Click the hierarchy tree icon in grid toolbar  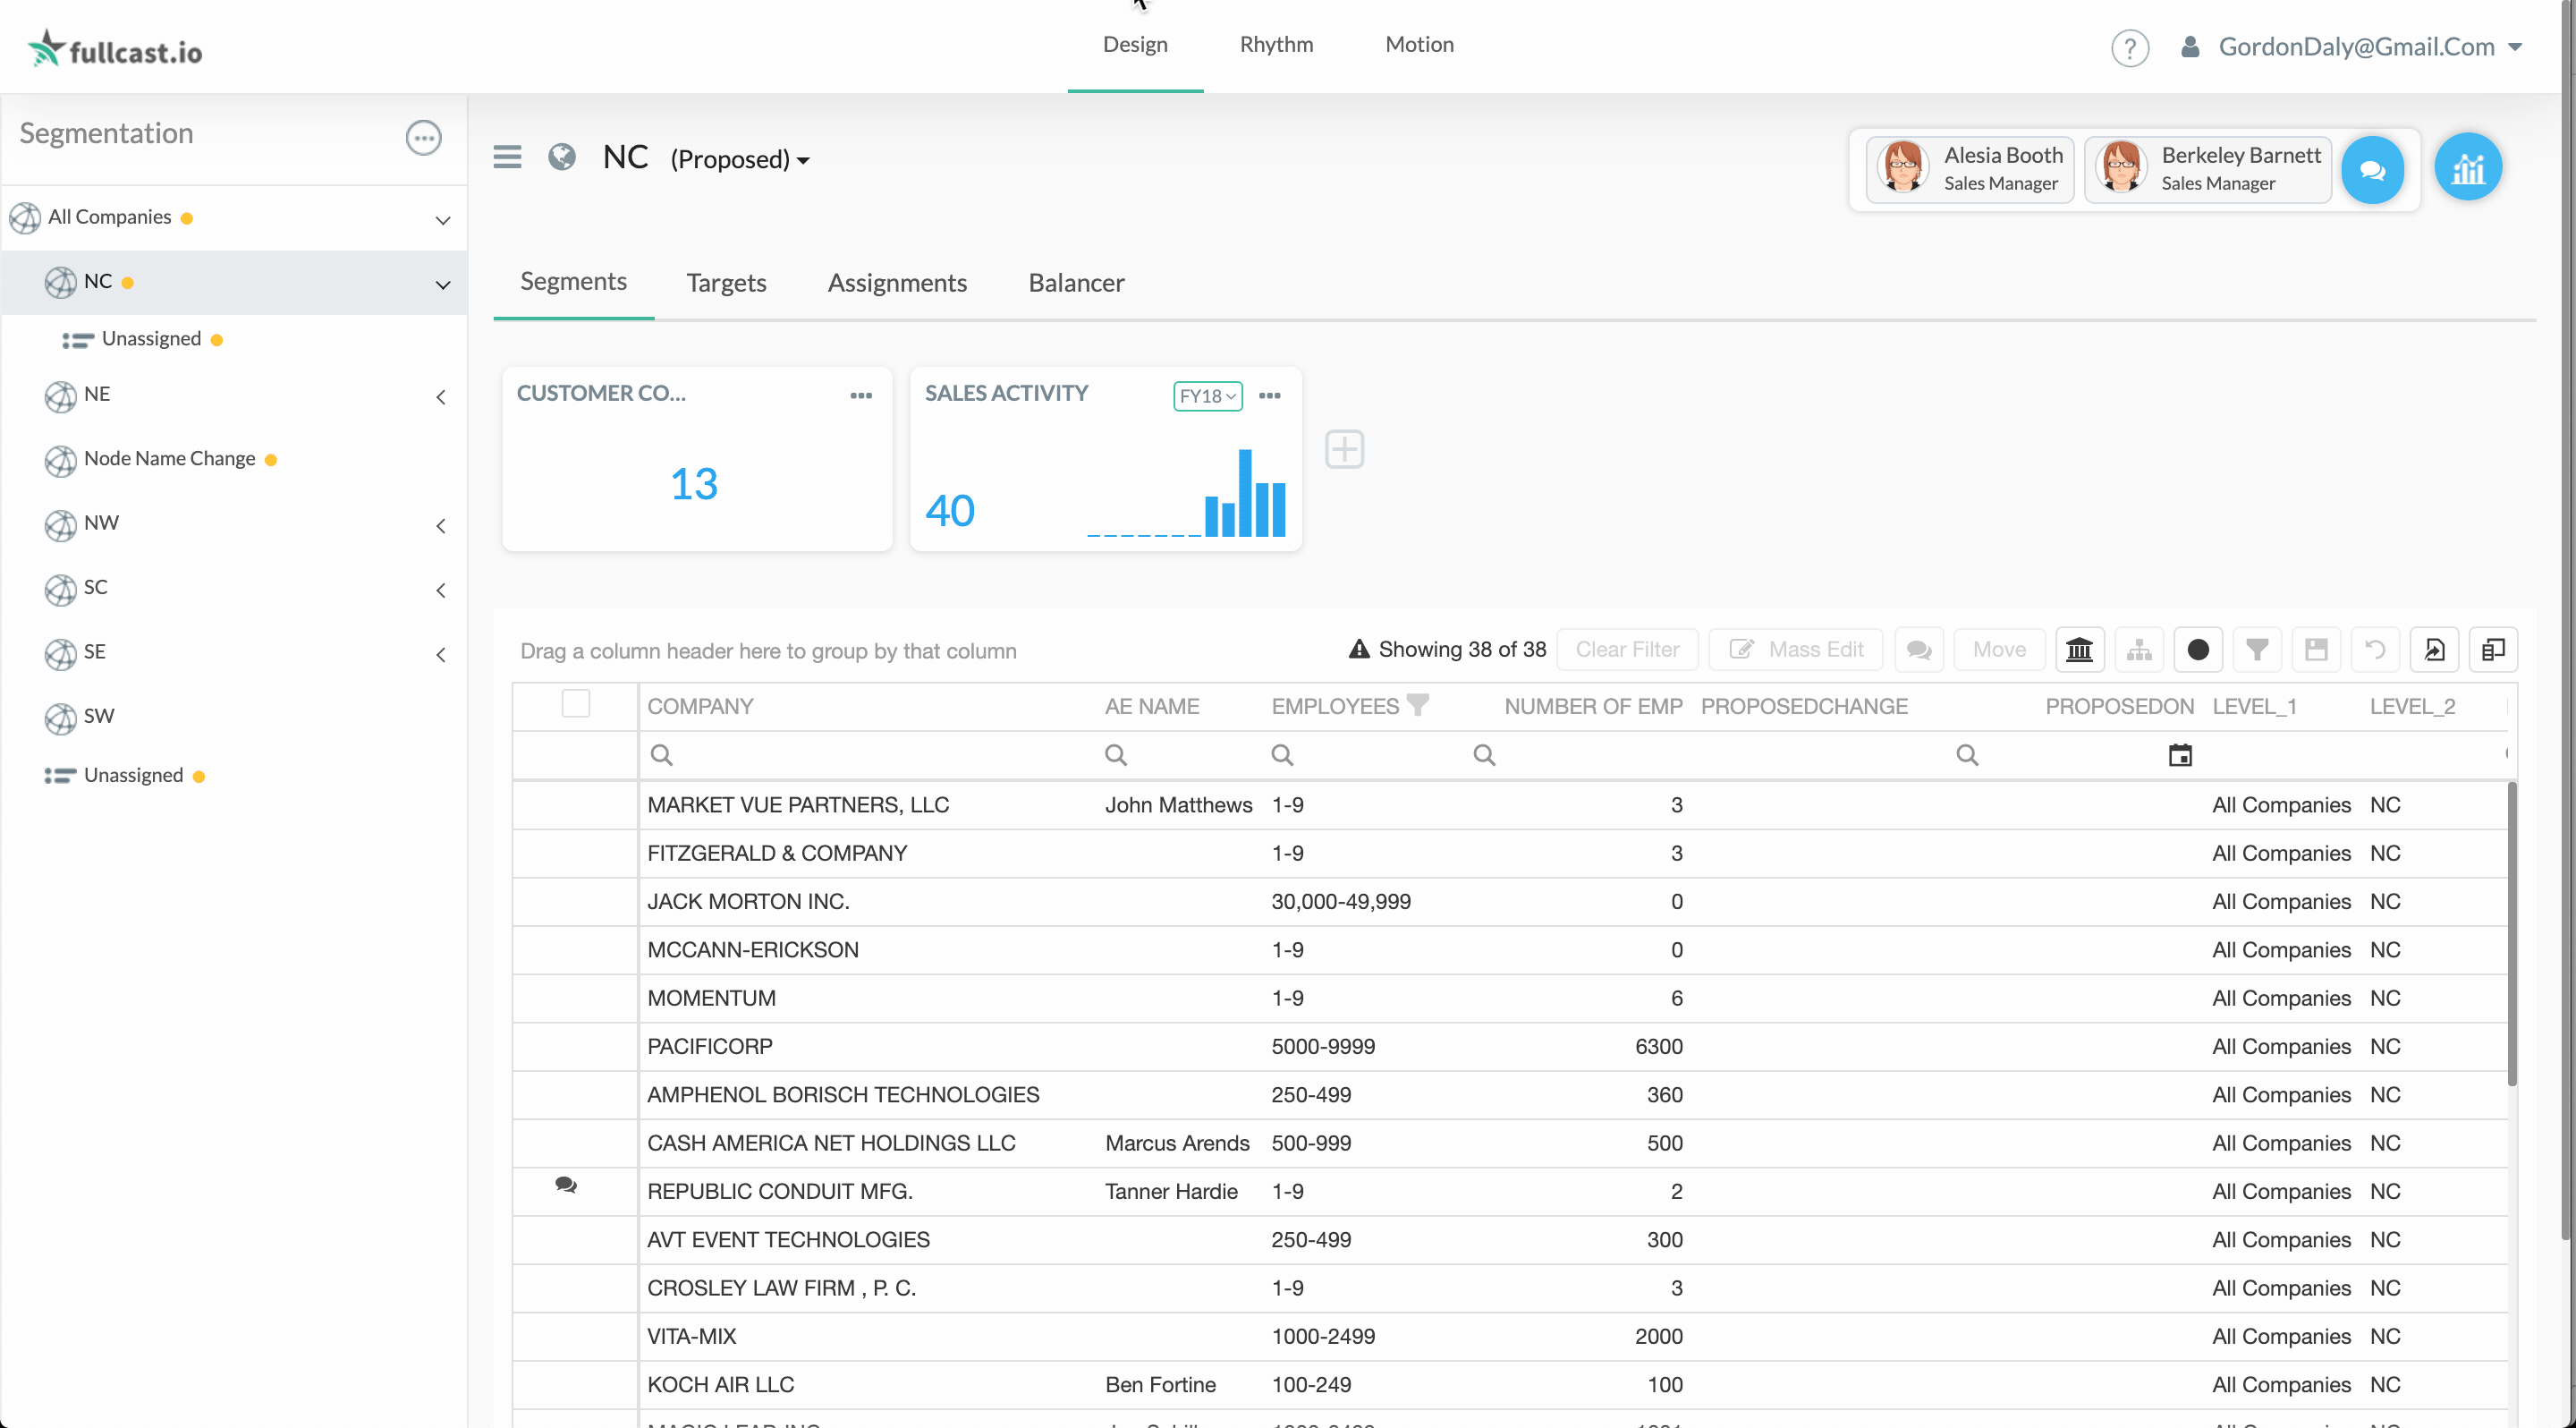point(2139,649)
